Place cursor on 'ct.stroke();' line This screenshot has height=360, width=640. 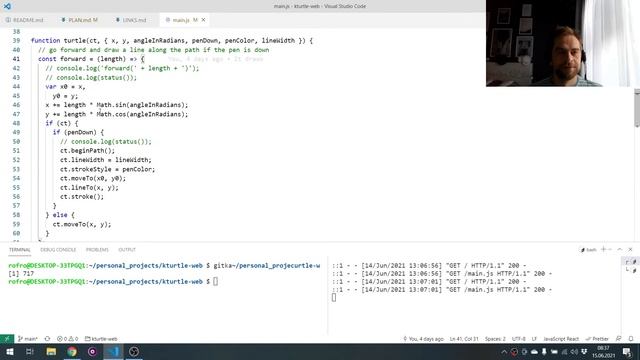(x=82, y=197)
